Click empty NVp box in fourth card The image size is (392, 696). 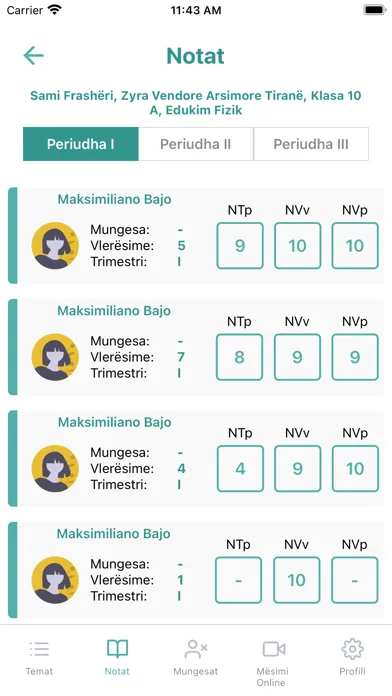(355, 580)
